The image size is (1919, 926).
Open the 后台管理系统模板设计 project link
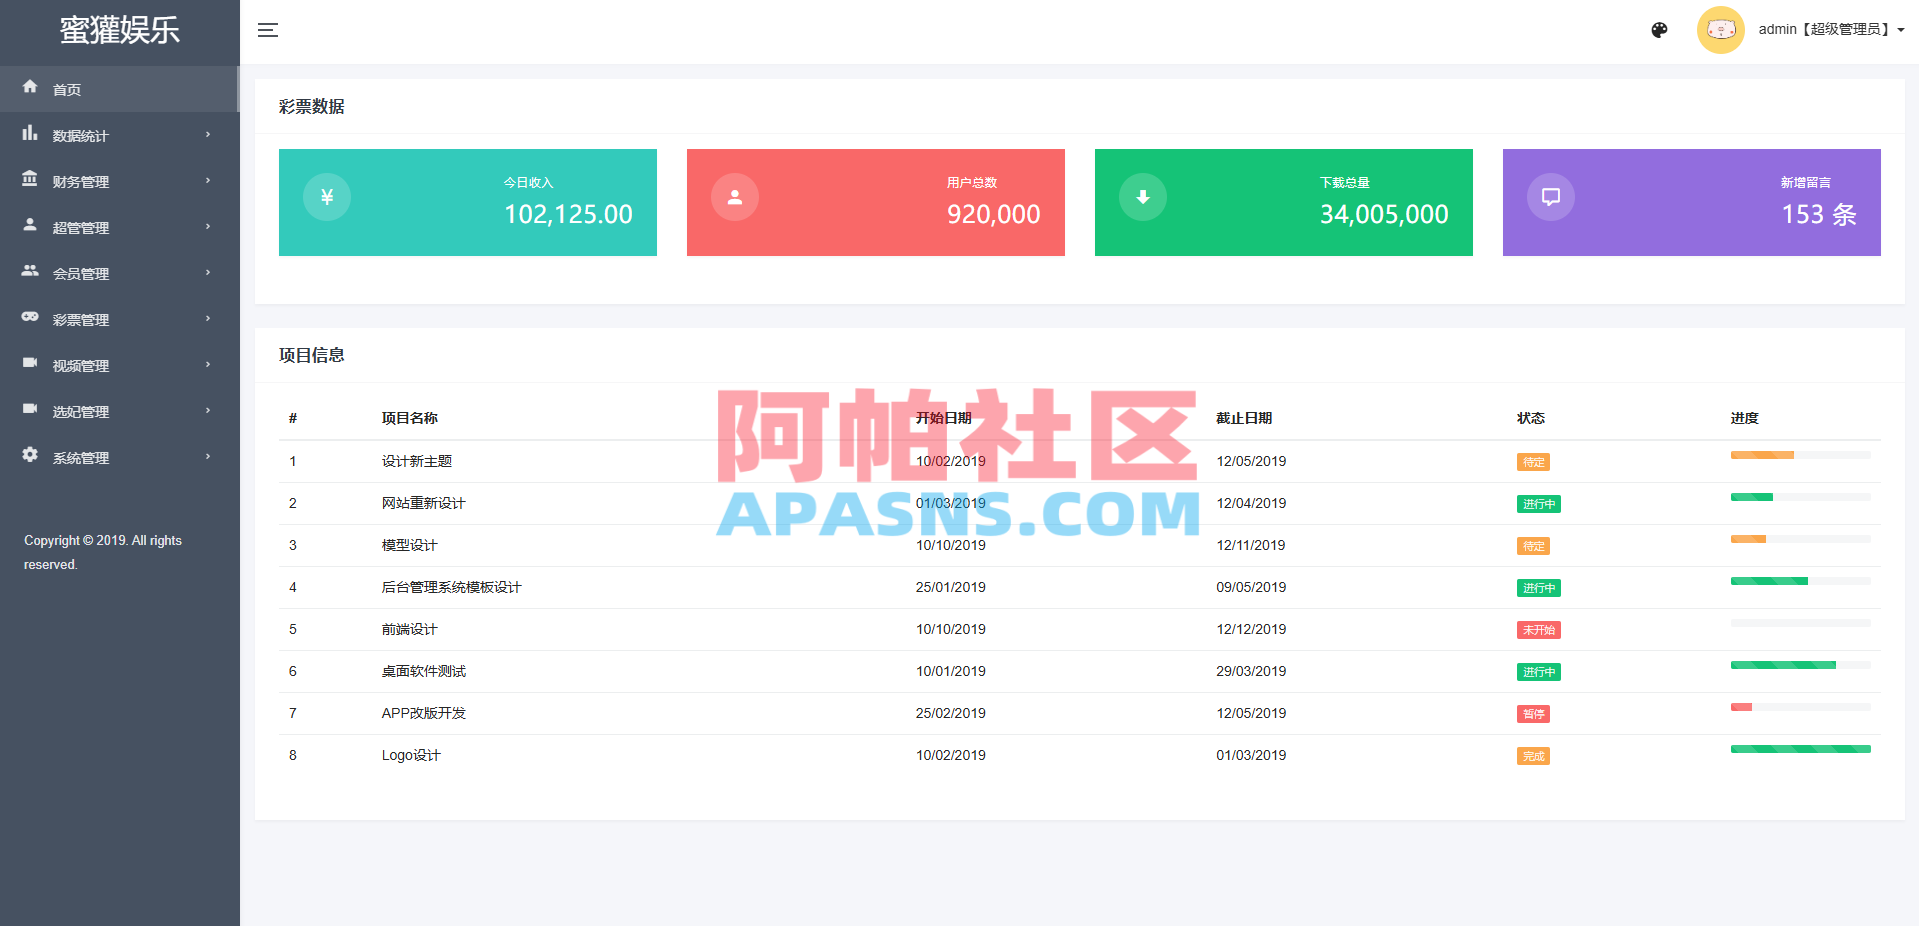click(450, 587)
